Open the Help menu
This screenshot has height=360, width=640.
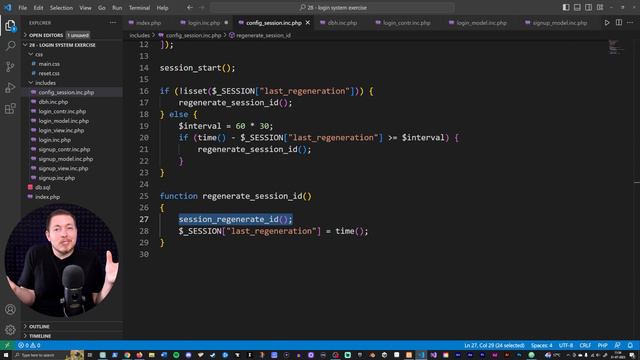[162, 8]
